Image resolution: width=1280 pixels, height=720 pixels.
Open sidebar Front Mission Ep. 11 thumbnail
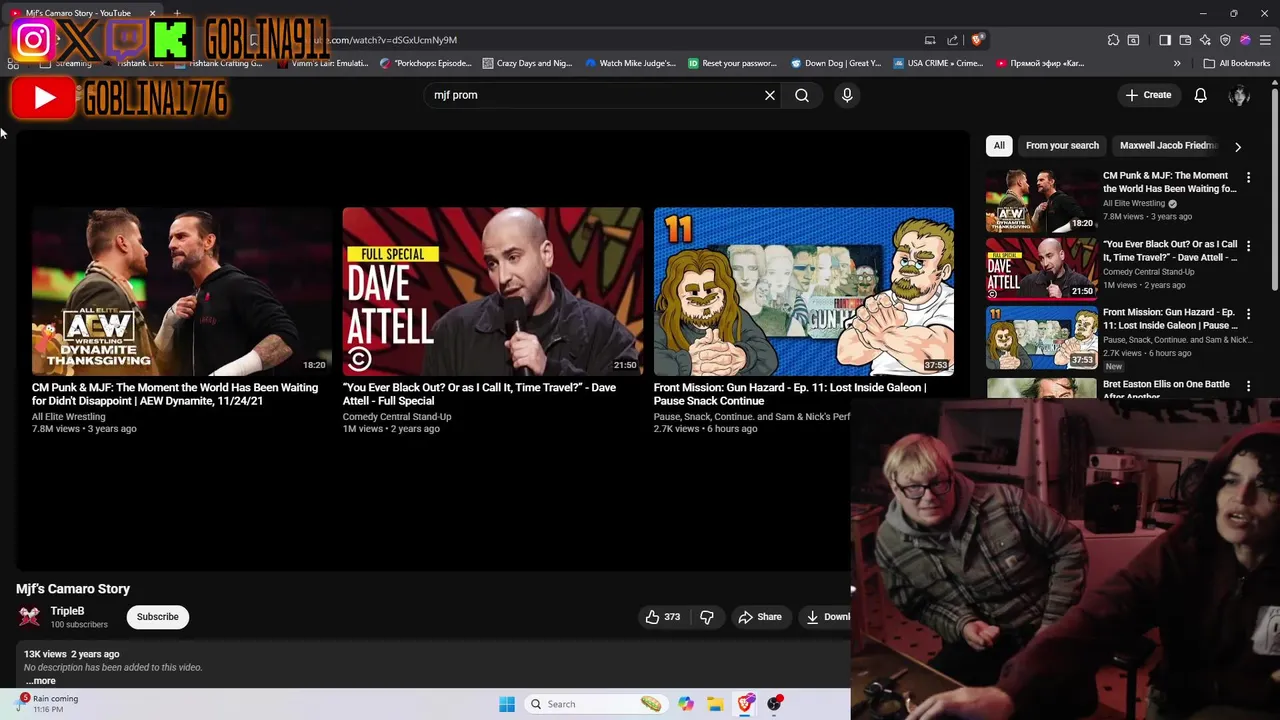[x=1041, y=336]
